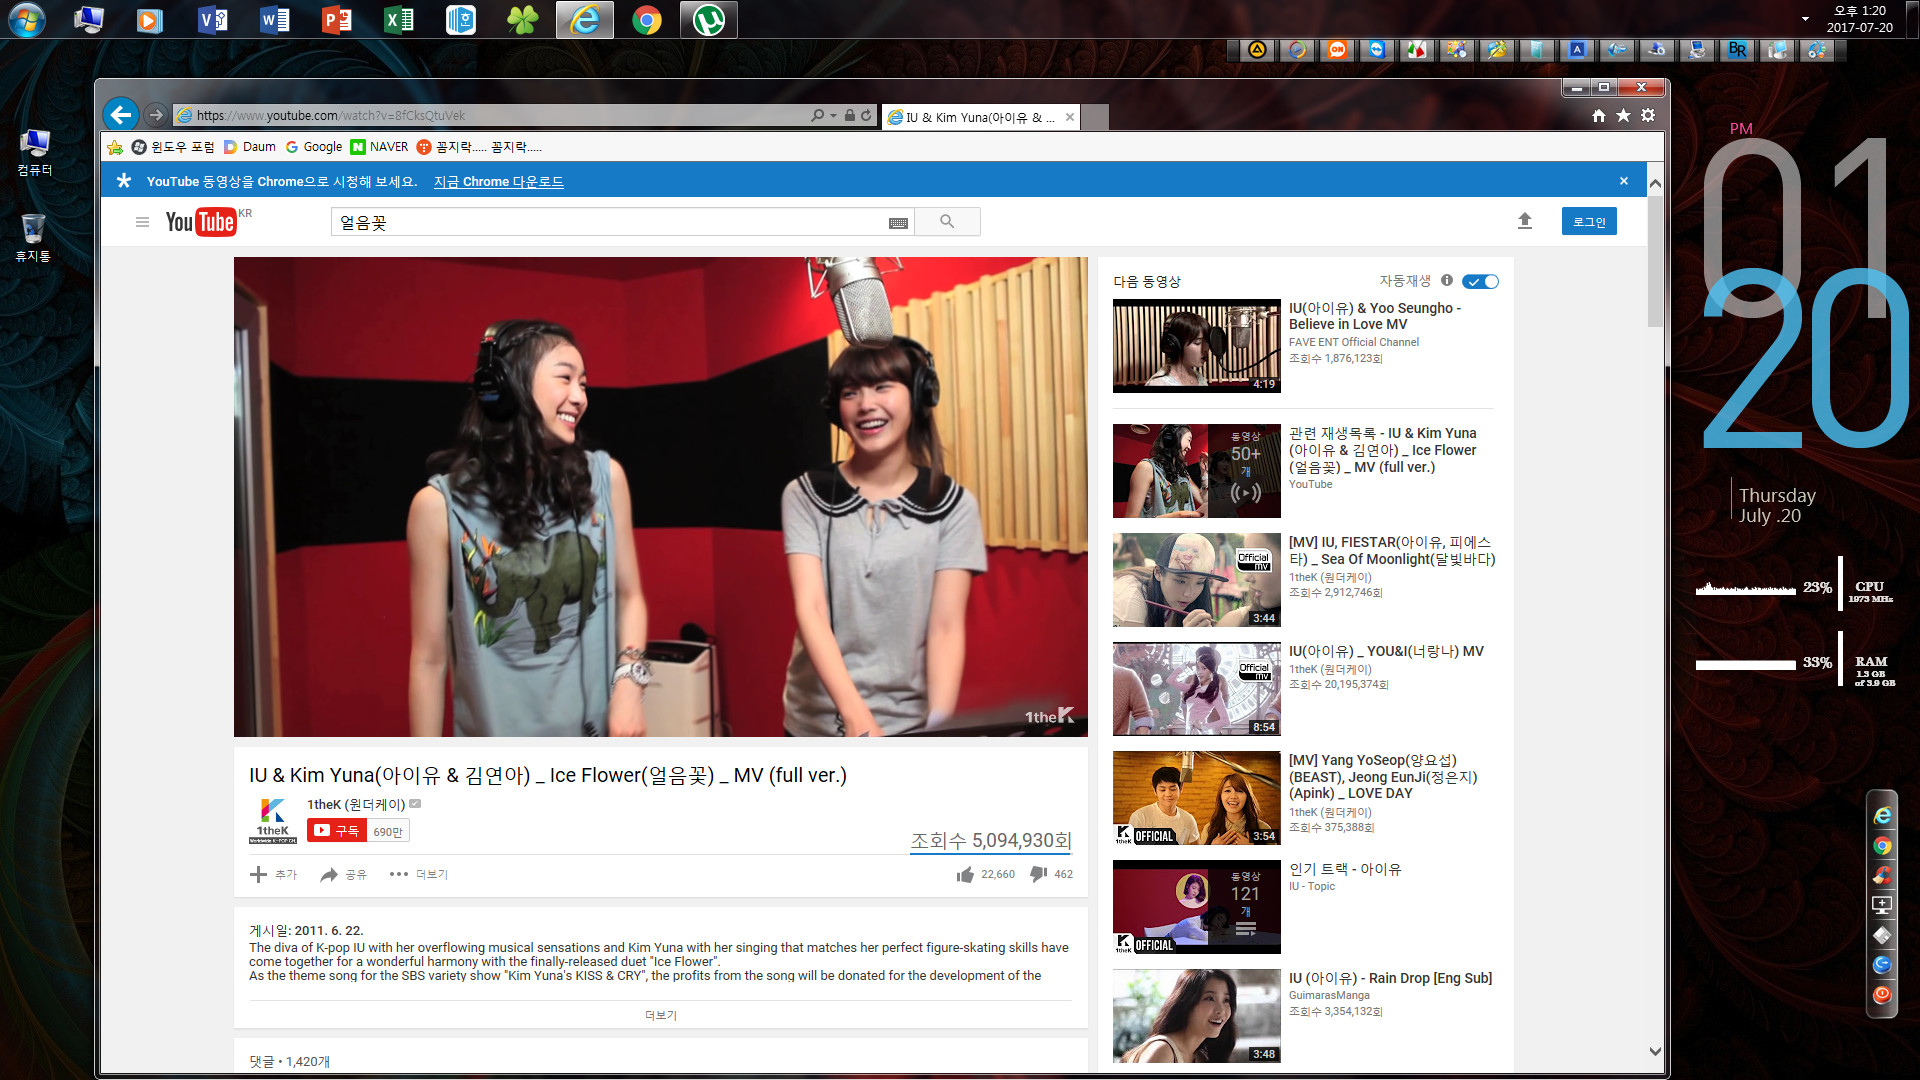The width and height of the screenshot is (1920, 1080).
Task: Click the like thumbs-up icon
Action: pyautogui.click(x=965, y=875)
